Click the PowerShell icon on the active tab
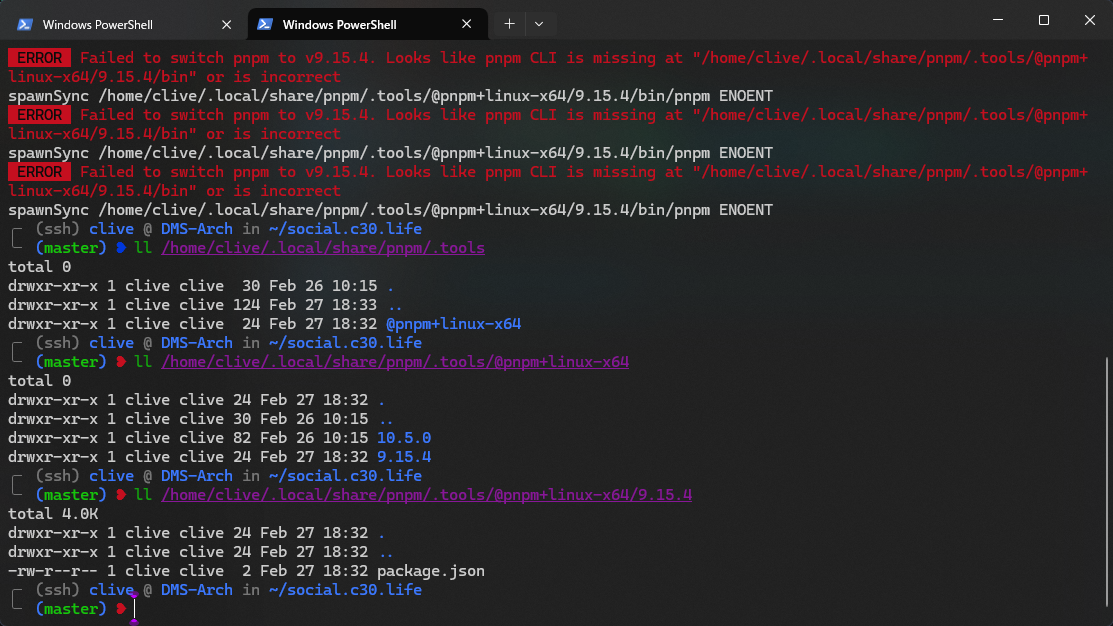1113x626 pixels. click(x=265, y=24)
